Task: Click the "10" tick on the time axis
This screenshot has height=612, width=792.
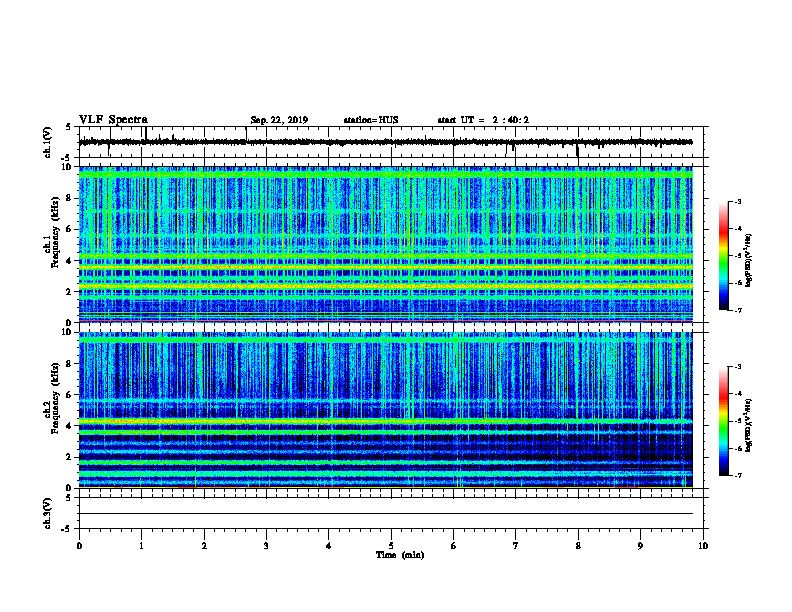Action: pyautogui.click(x=703, y=546)
